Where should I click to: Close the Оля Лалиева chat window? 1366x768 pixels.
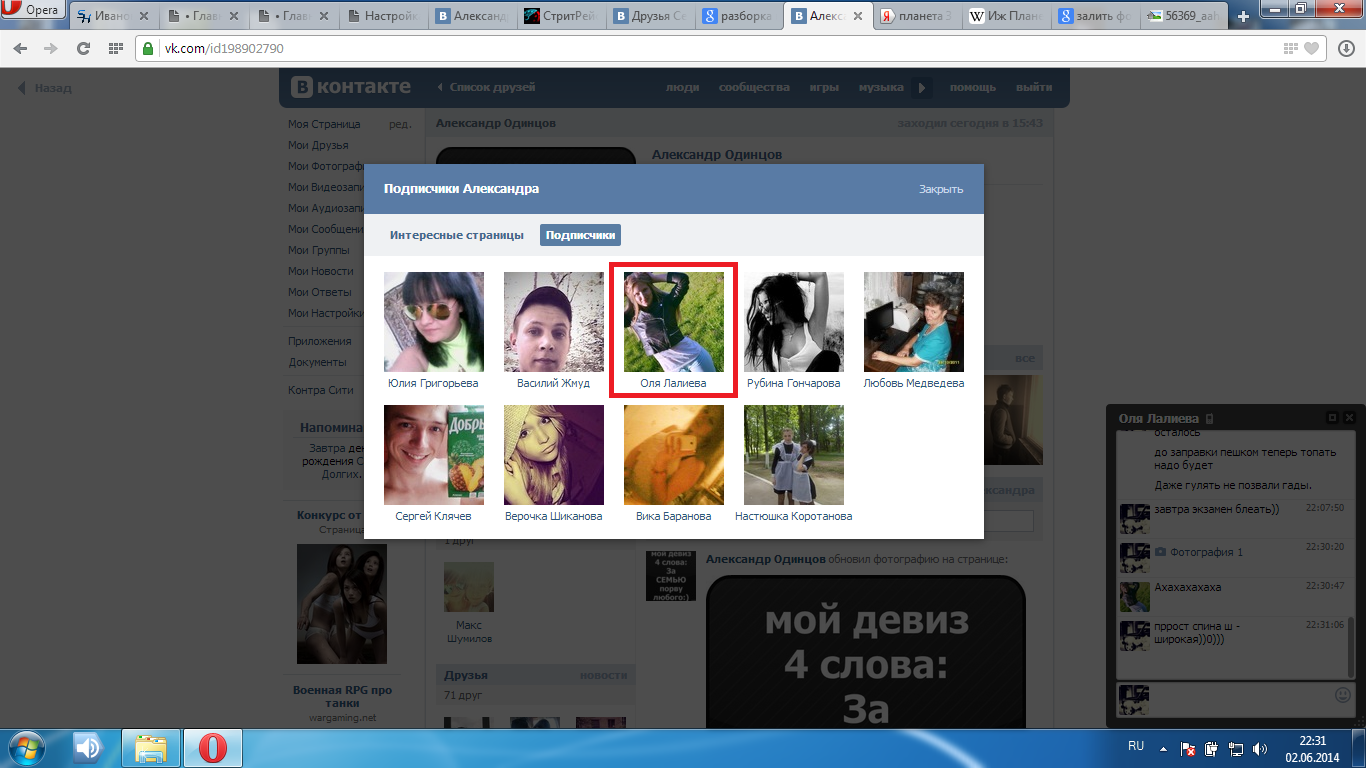(1349, 417)
